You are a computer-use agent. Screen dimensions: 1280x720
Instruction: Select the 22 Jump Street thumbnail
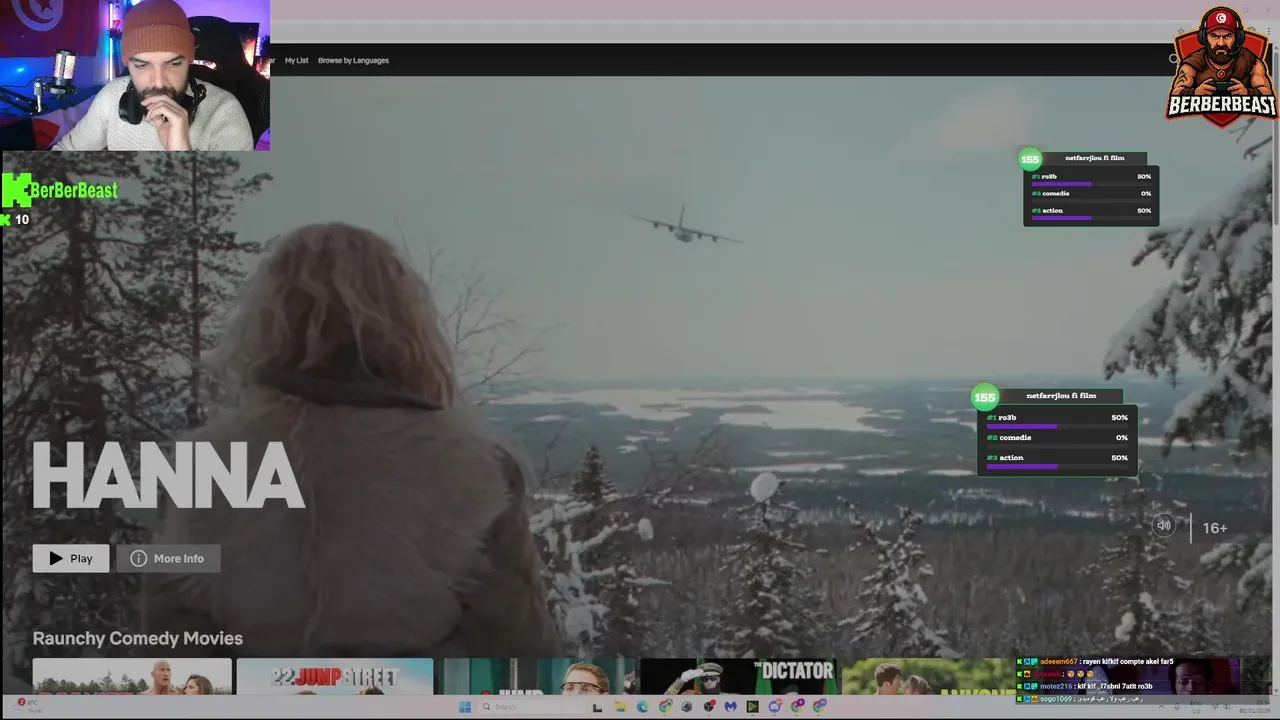[335, 676]
